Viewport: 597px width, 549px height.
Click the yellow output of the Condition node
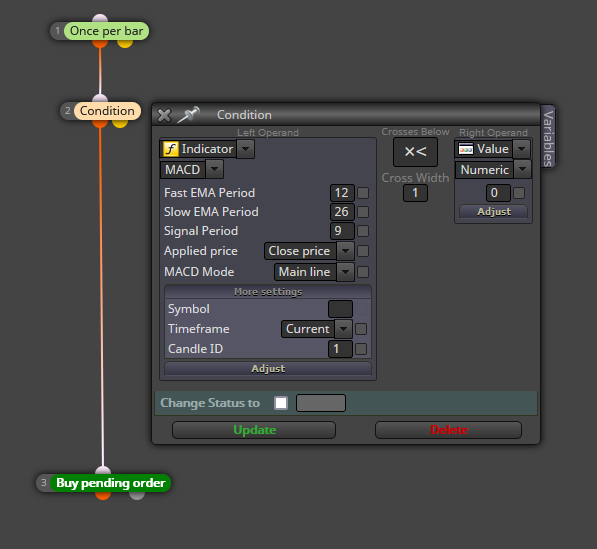point(120,123)
